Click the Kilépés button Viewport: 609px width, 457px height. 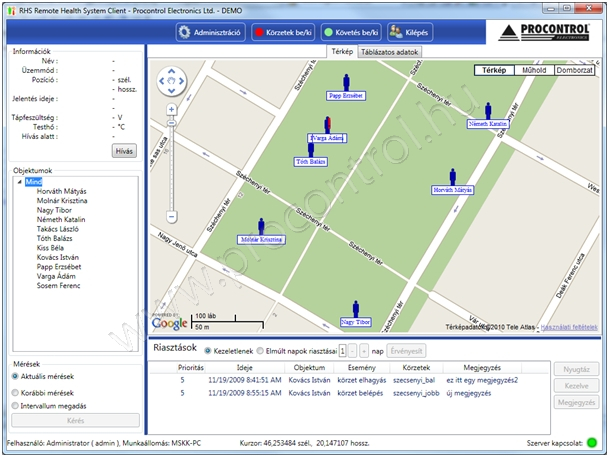pos(410,32)
